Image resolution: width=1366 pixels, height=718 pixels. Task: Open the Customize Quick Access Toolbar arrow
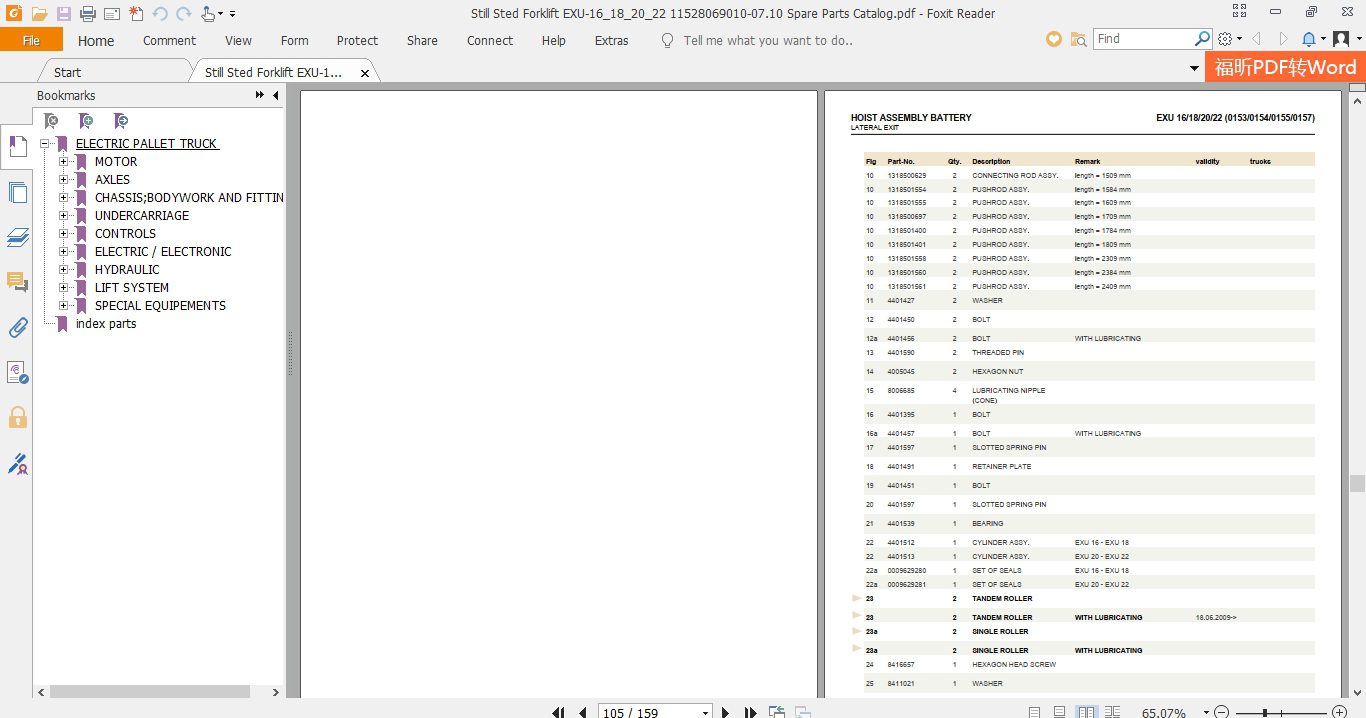pos(233,14)
